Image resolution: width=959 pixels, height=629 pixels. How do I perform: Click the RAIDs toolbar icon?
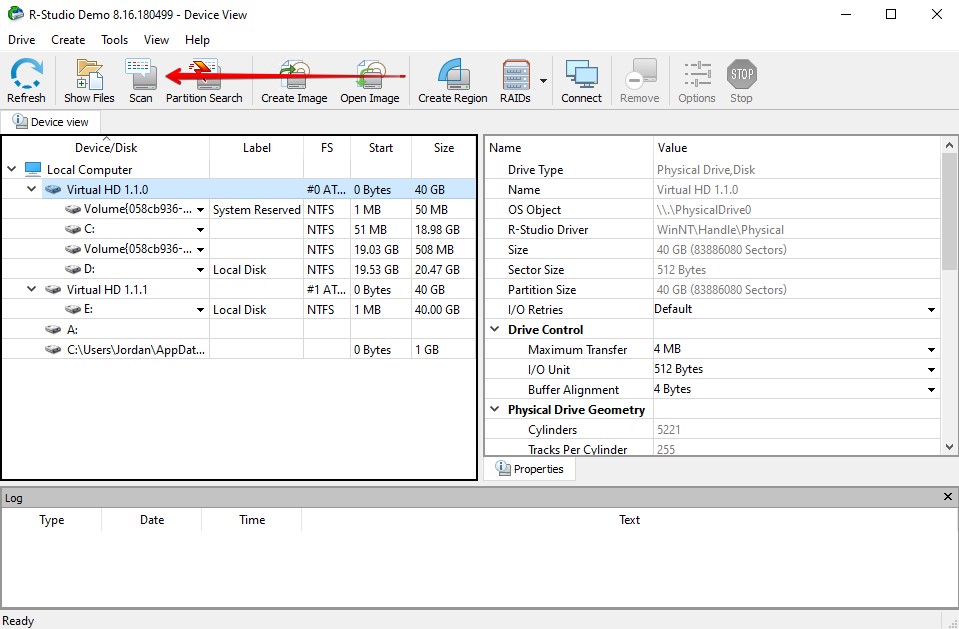pyautogui.click(x=516, y=80)
